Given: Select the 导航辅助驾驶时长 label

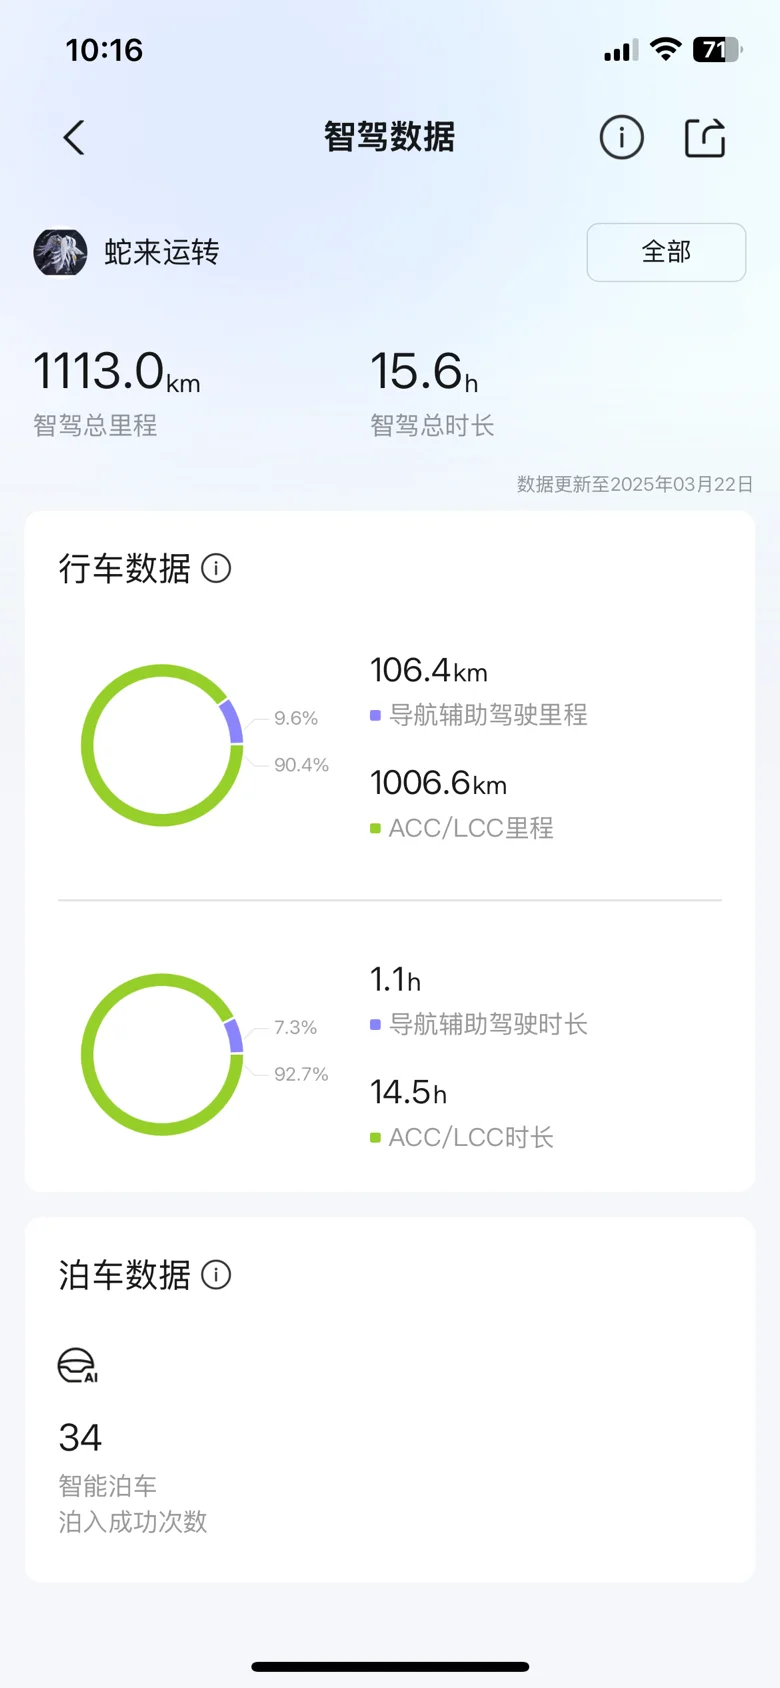Looking at the screenshot, I should click(x=488, y=1024).
